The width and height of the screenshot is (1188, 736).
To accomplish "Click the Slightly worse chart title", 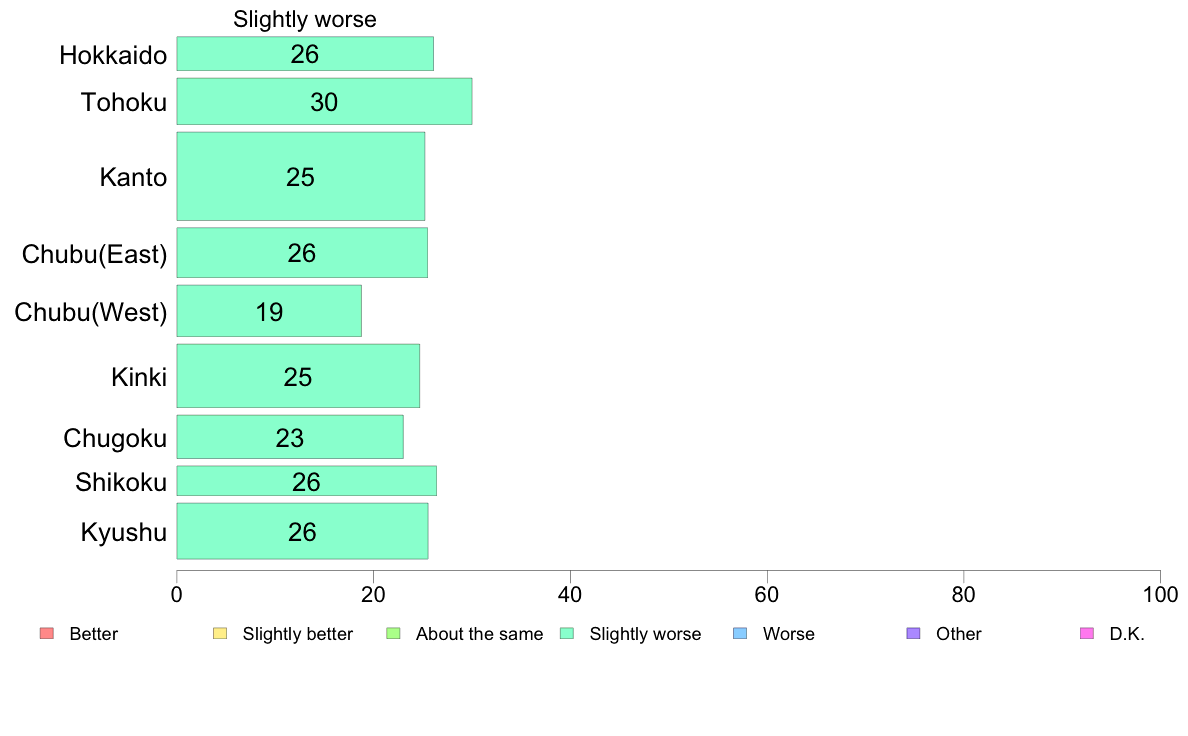I will point(305,20).
